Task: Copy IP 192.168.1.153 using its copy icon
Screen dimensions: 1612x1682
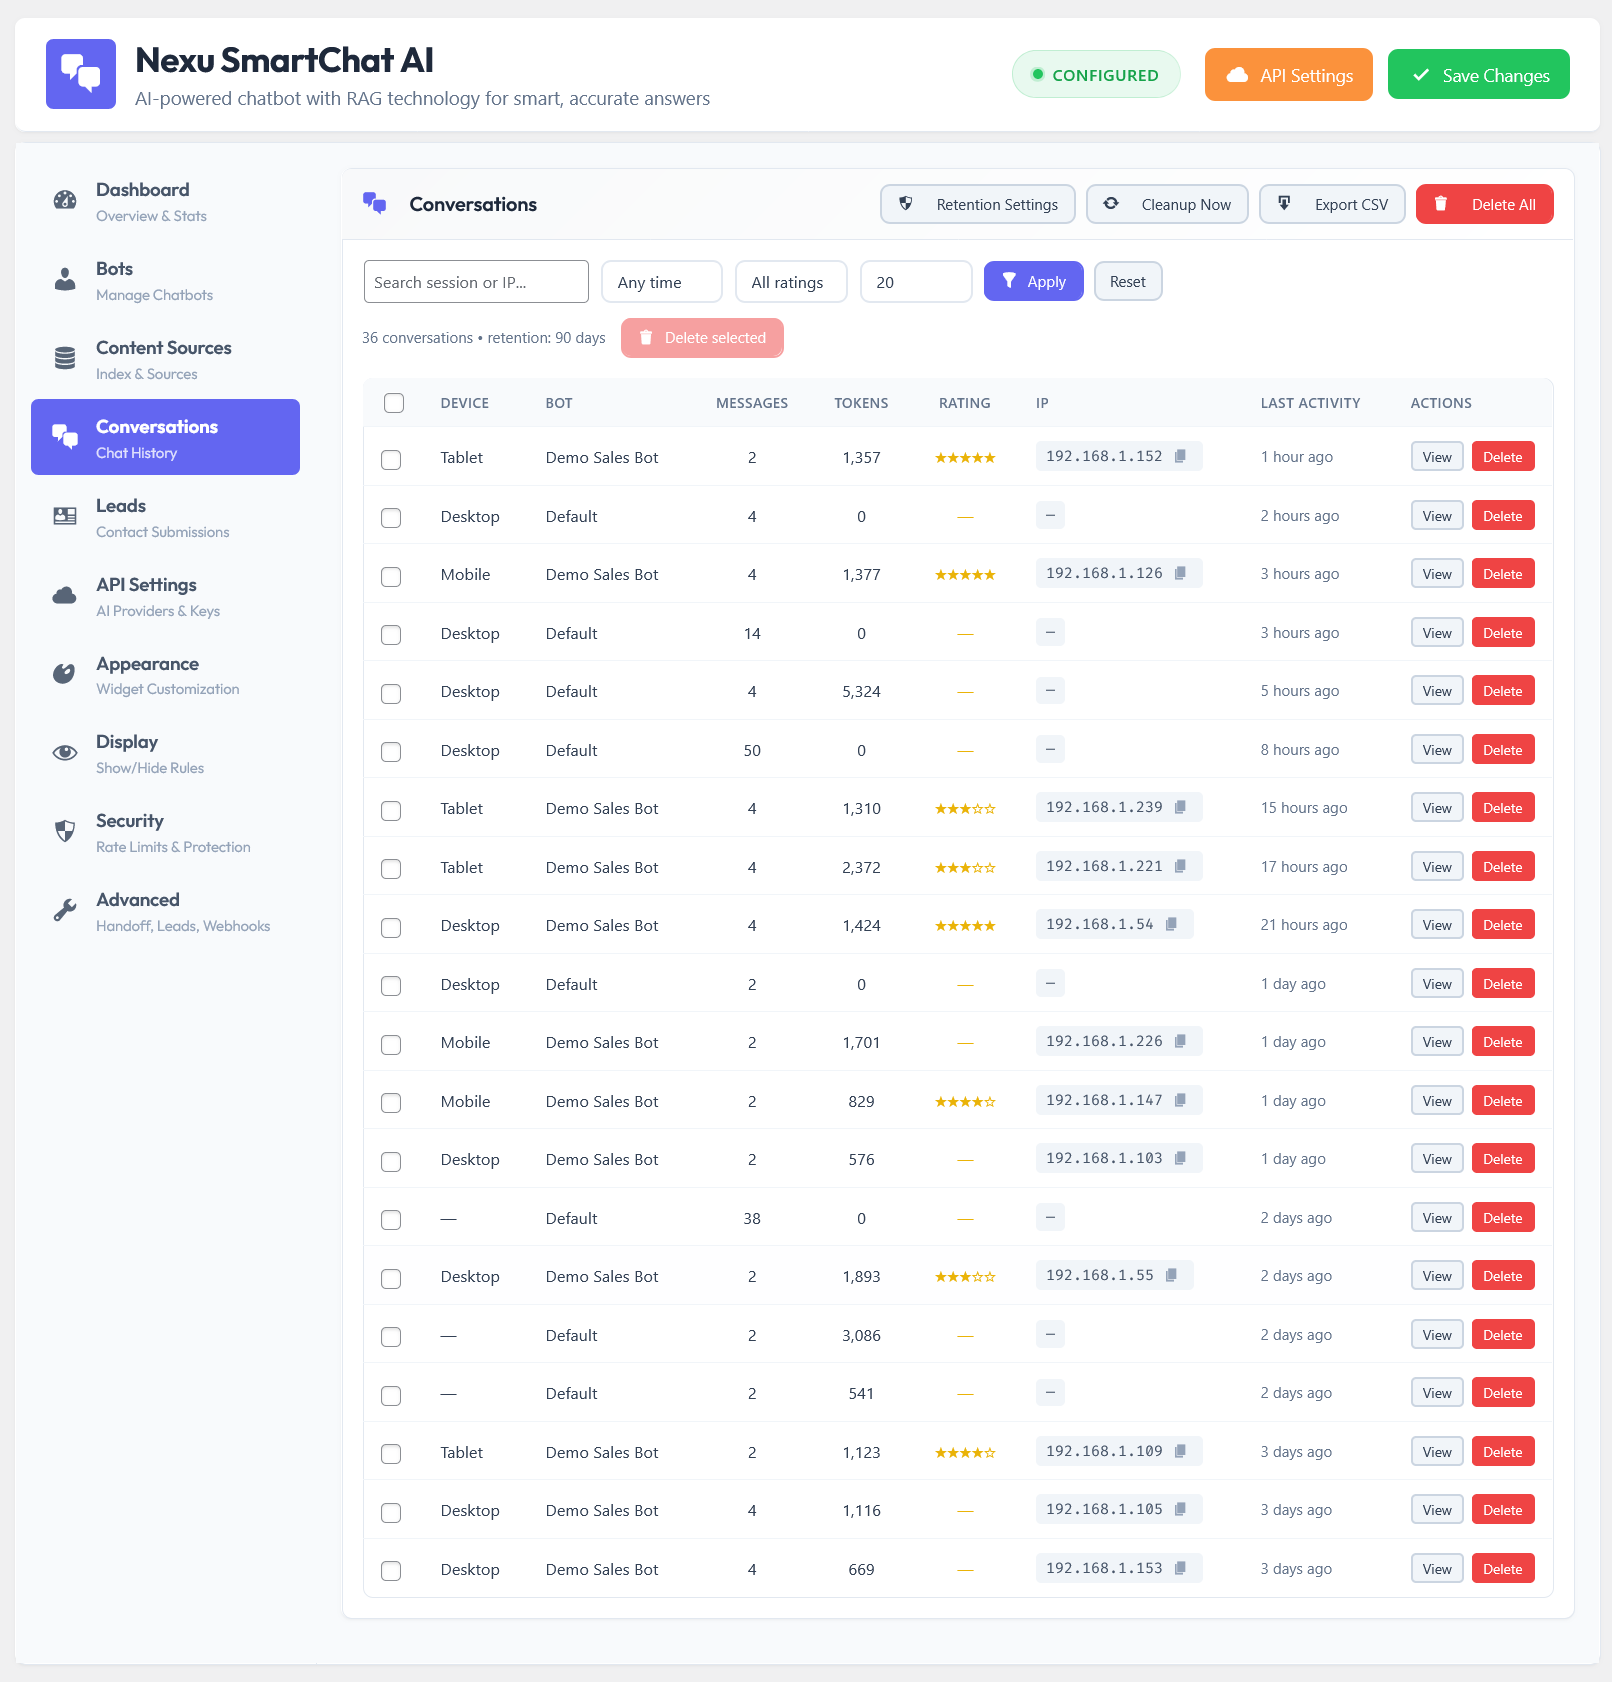Action: pyautogui.click(x=1180, y=1568)
